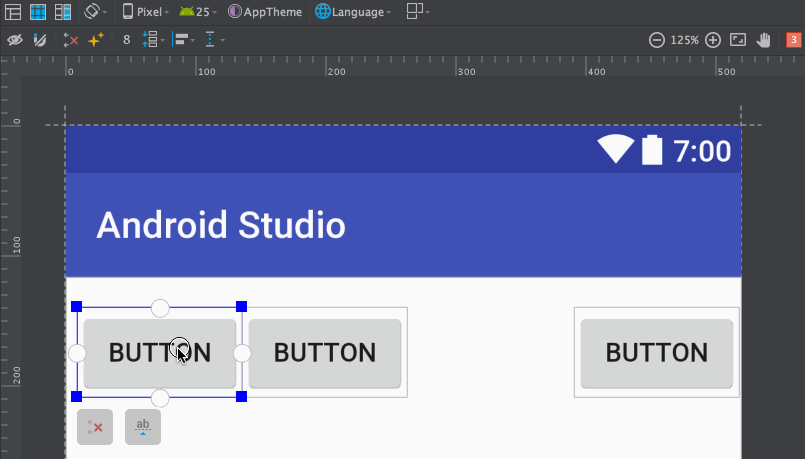Click the WiFi icon in preview status bar
805x459 pixels.
pos(616,149)
